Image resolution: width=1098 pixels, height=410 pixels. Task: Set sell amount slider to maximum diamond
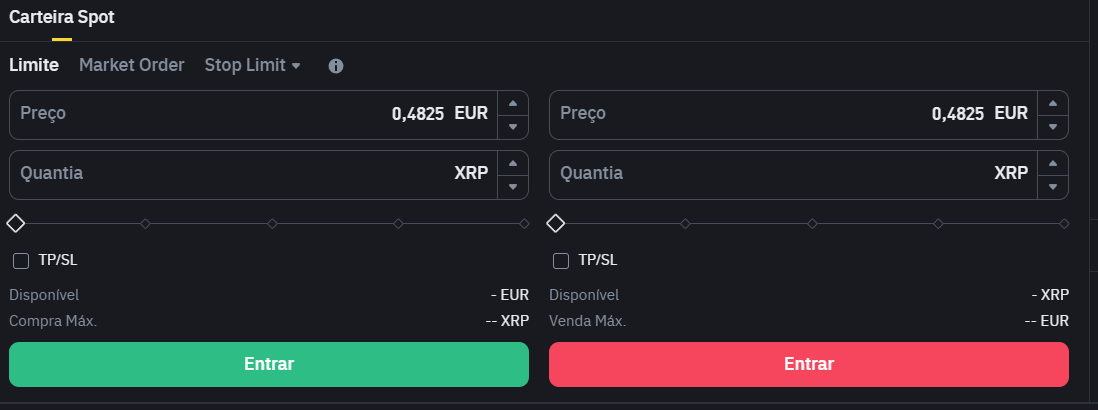pos(1064,224)
